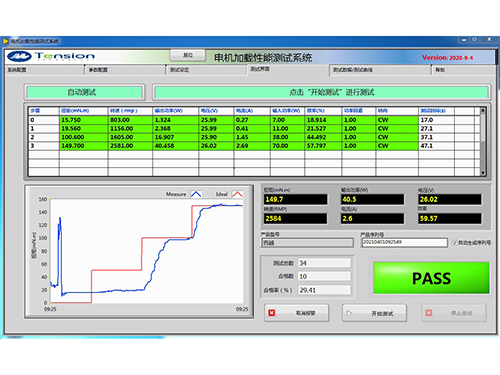The width and height of the screenshot is (500, 375).
Task: Click speed cell 1156.00
Action: pyautogui.click(x=130, y=128)
